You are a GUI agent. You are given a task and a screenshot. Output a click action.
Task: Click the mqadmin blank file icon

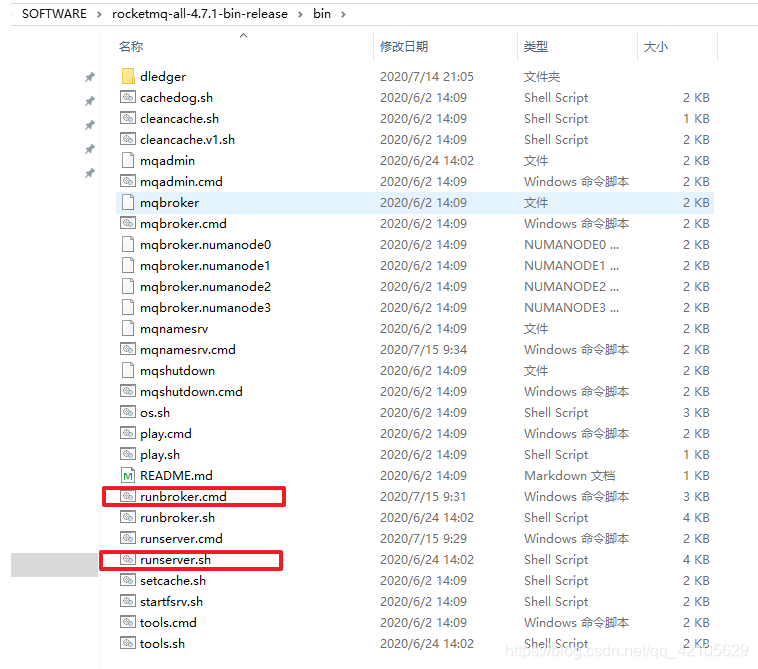click(128, 160)
